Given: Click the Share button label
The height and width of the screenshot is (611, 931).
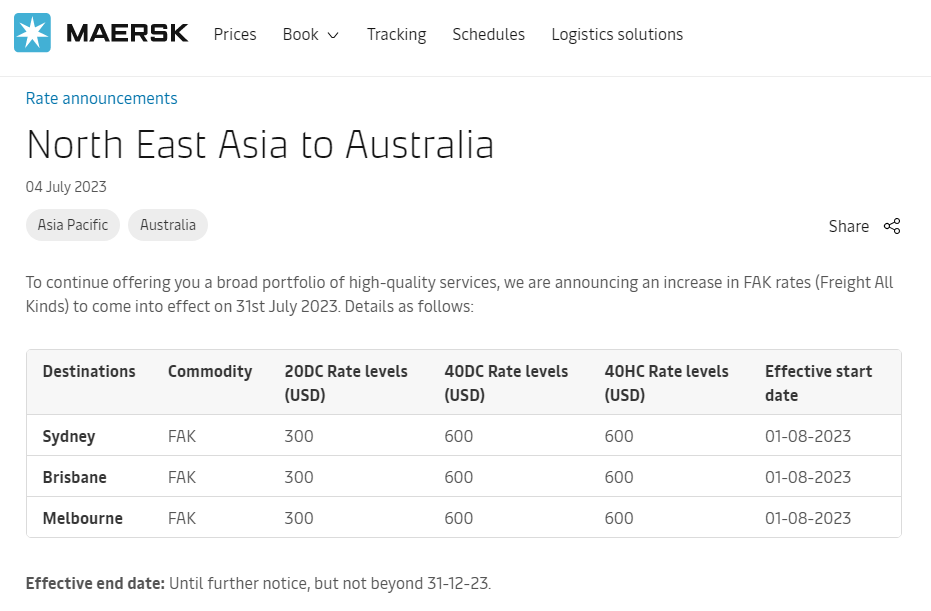Looking at the screenshot, I should pyautogui.click(x=848, y=226).
